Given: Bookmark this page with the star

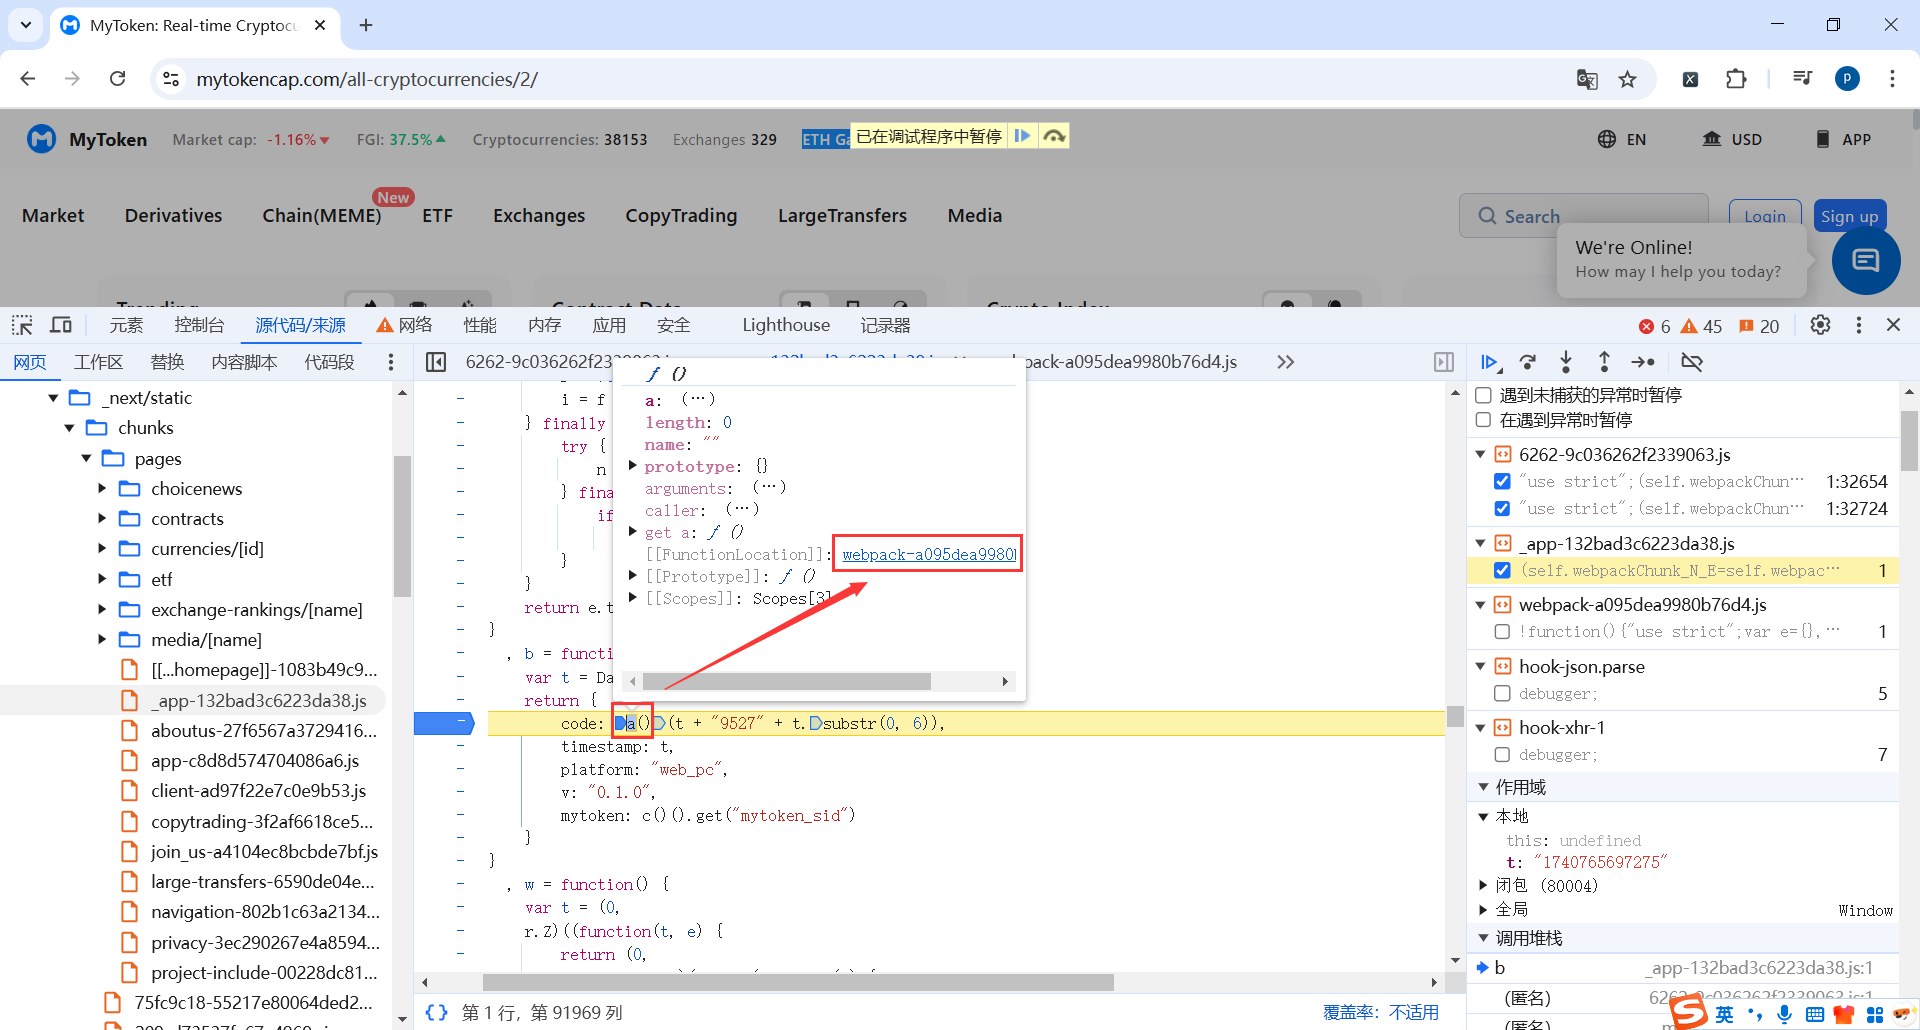Looking at the screenshot, I should click(x=1628, y=79).
